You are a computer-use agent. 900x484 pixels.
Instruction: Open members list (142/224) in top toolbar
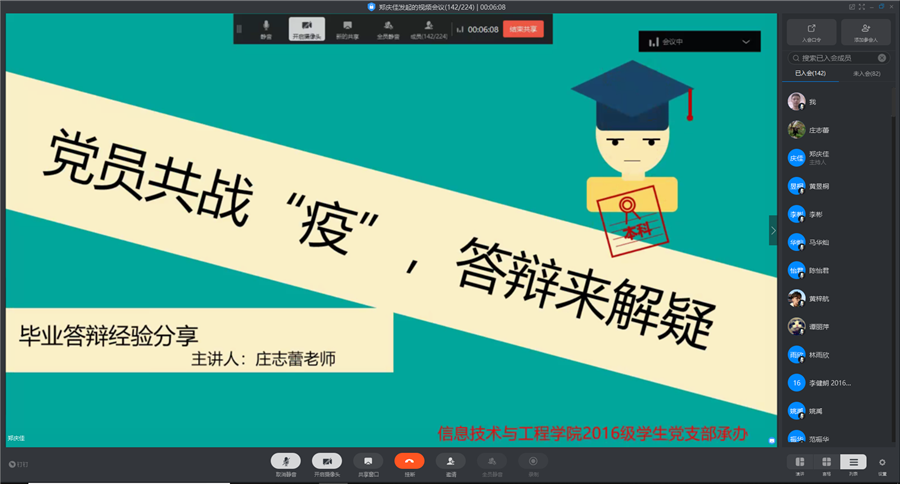tap(429, 28)
